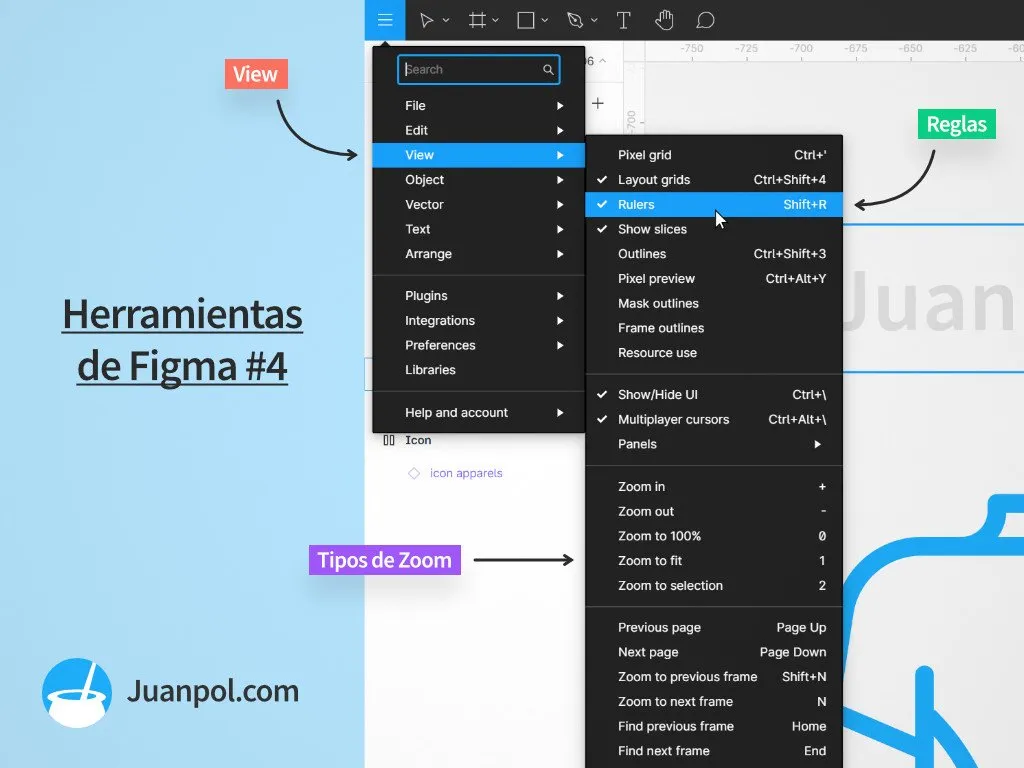Select the Move tool arrow
The image size is (1024, 768).
pyautogui.click(x=426, y=20)
